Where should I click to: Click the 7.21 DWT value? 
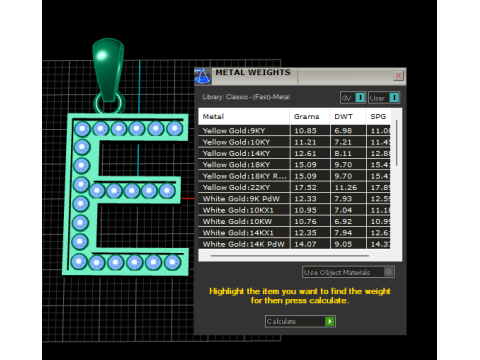click(343, 142)
